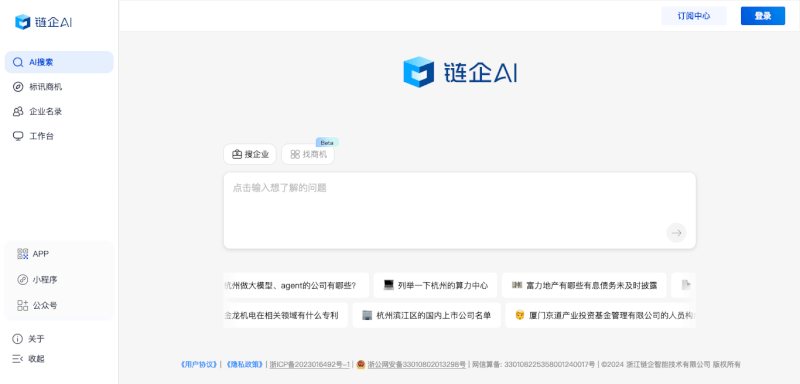Choose suggestion about 大模型、agent的公司
Viewport: 800px width, 384px height.
point(296,285)
